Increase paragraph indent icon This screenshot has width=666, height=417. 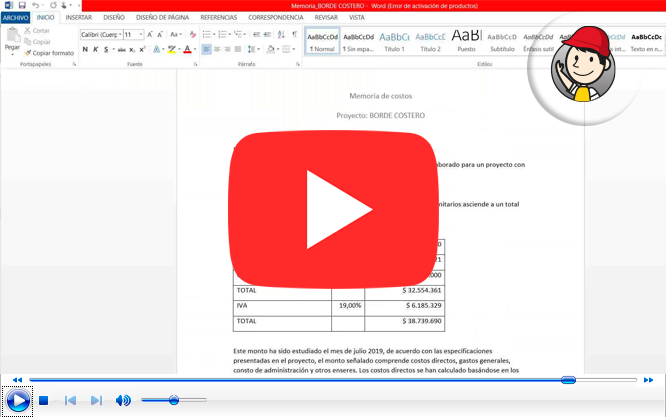(267, 34)
